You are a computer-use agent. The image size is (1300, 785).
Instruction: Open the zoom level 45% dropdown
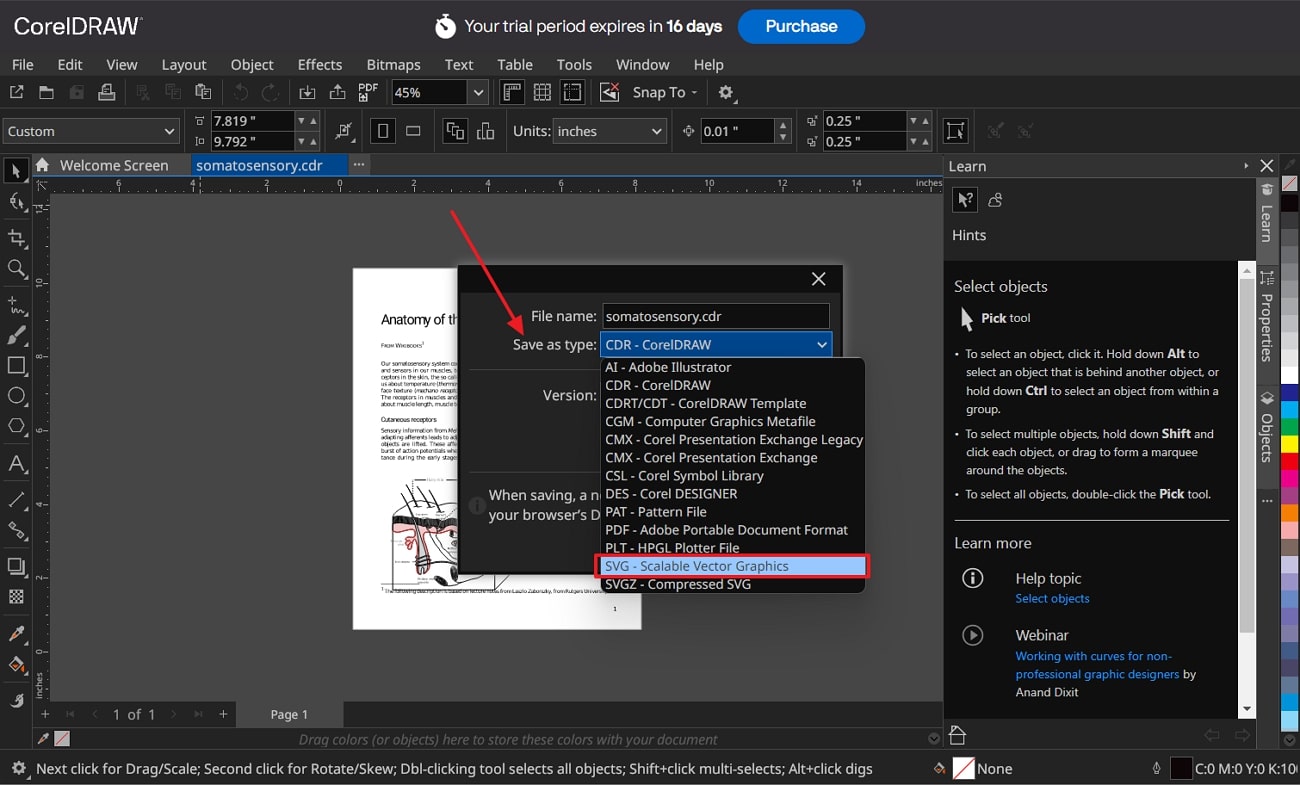point(478,92)
